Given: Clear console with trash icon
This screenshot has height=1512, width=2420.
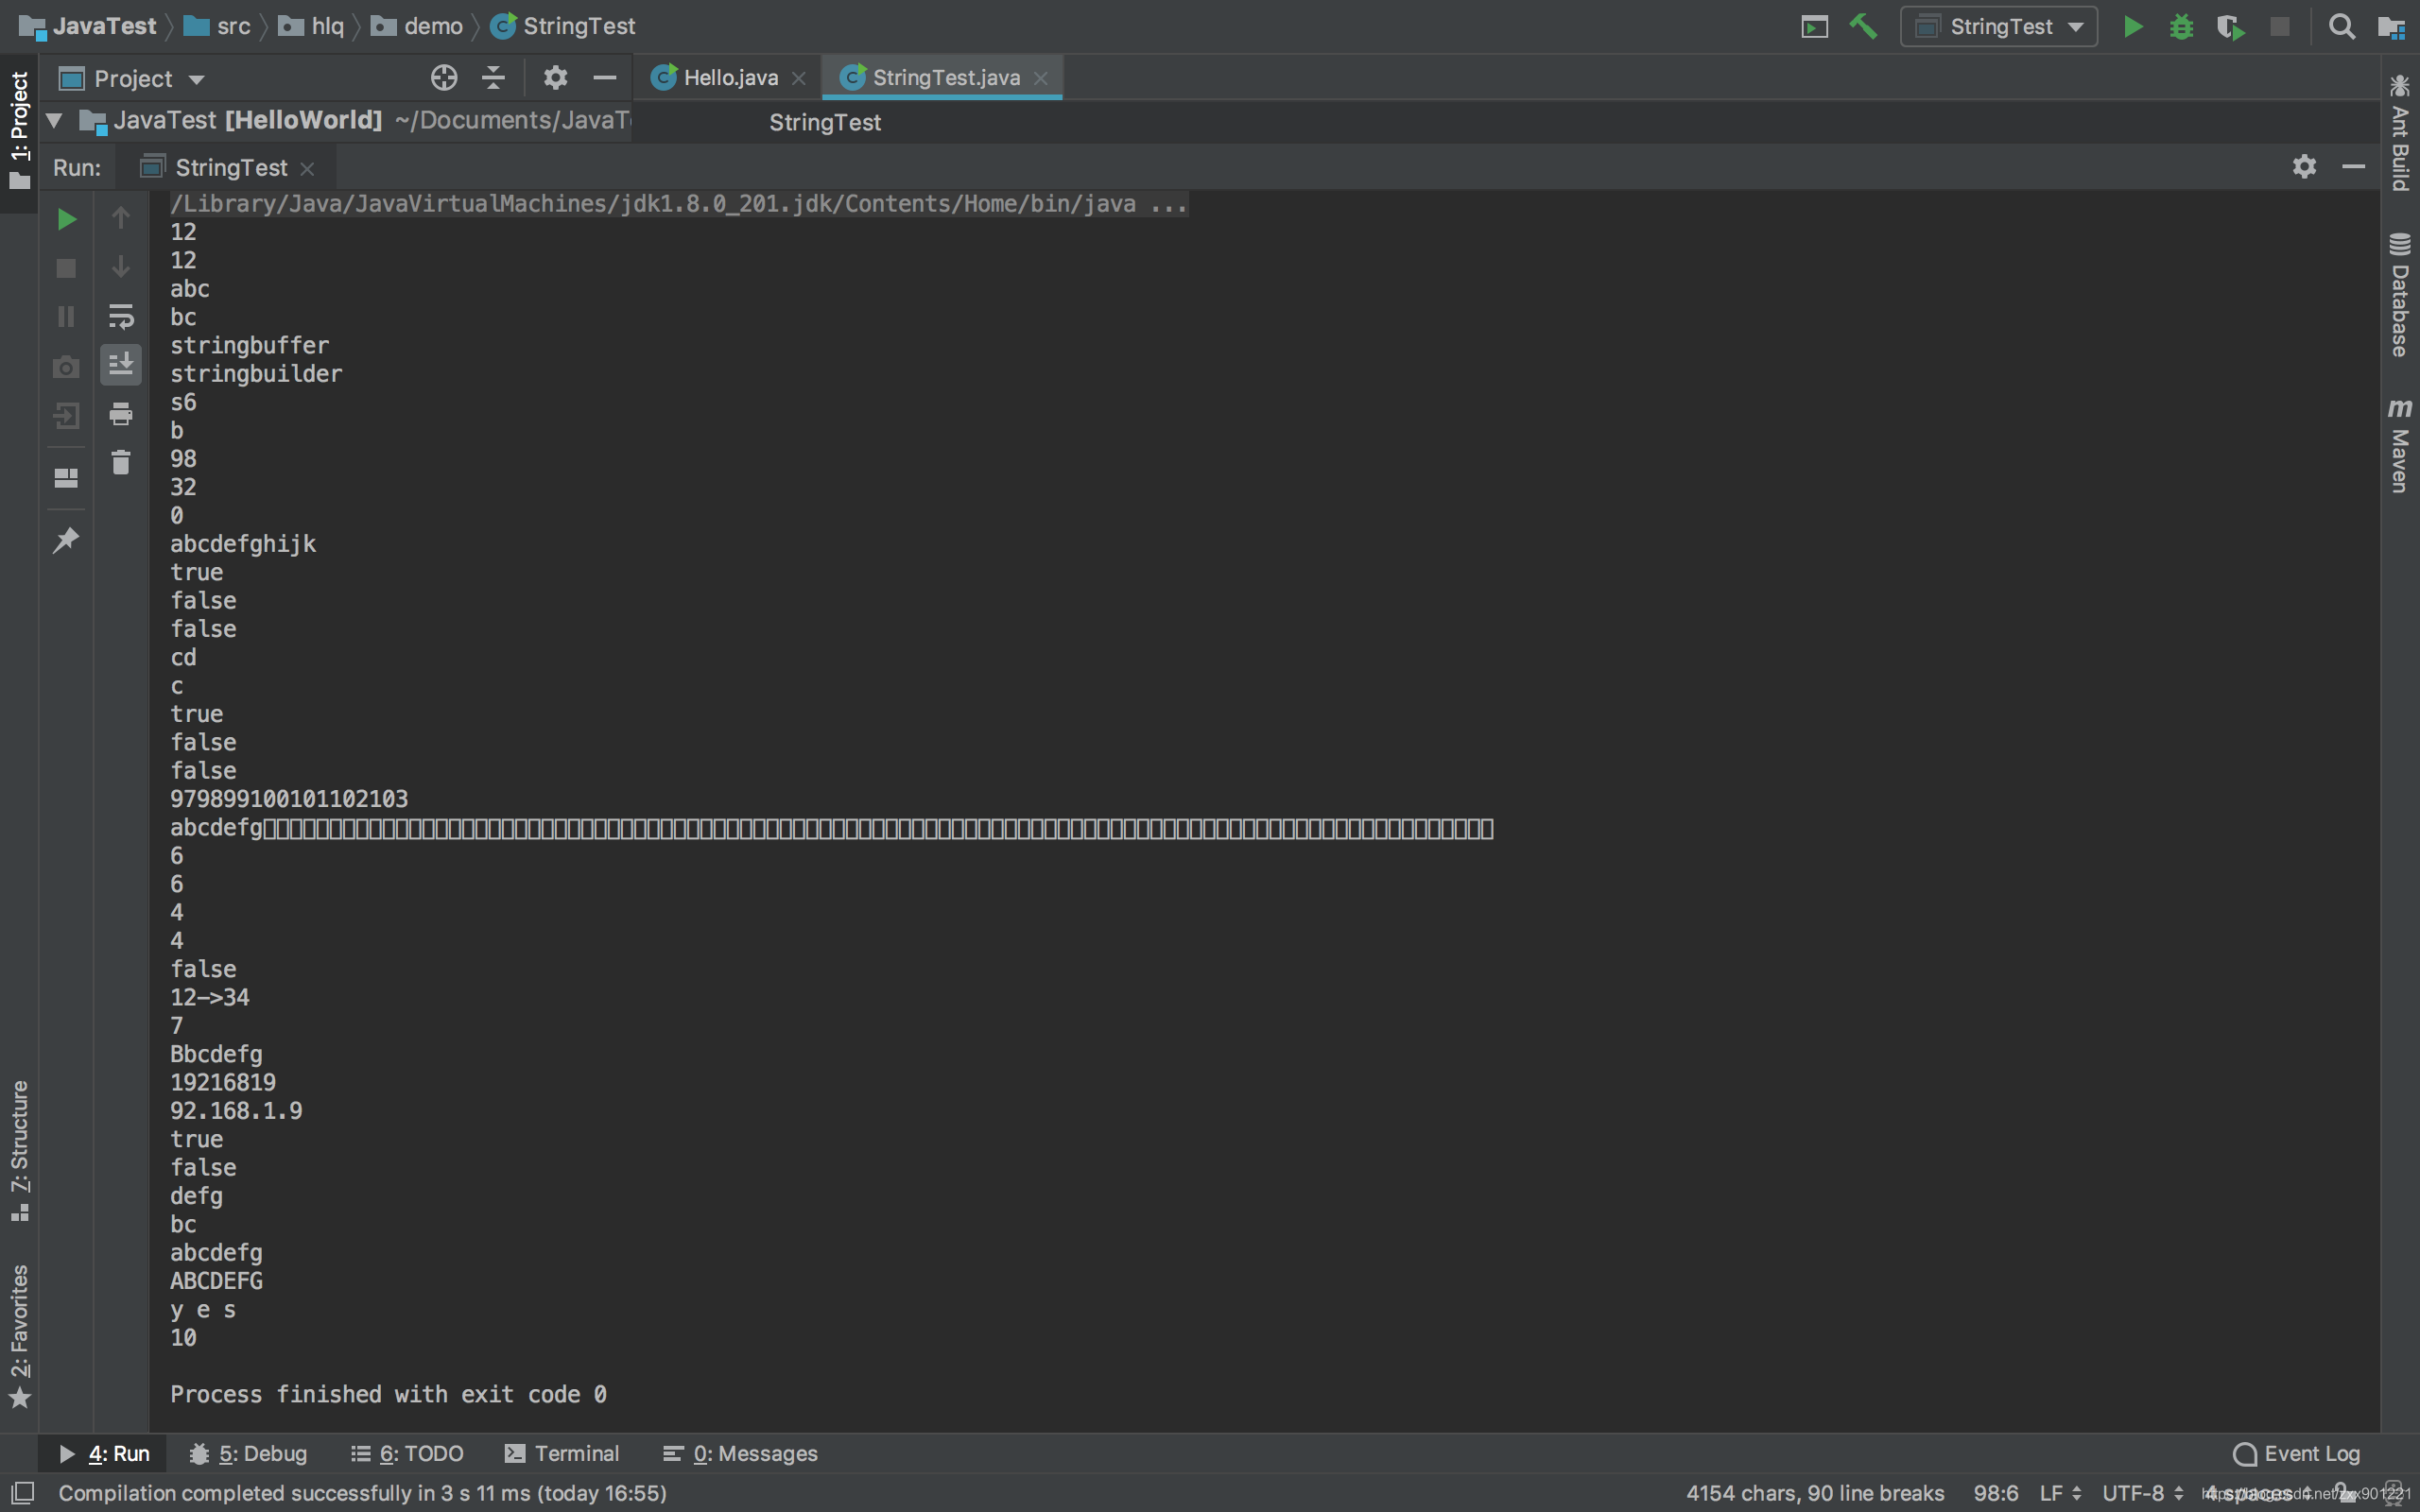Looking at the screenshot, I should tap(121, 462).
